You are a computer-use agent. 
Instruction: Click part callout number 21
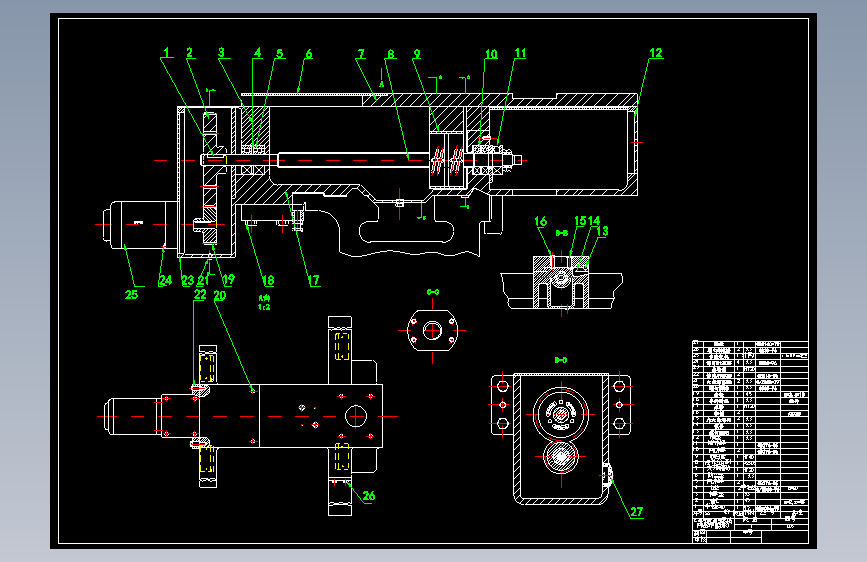(203, 280)
